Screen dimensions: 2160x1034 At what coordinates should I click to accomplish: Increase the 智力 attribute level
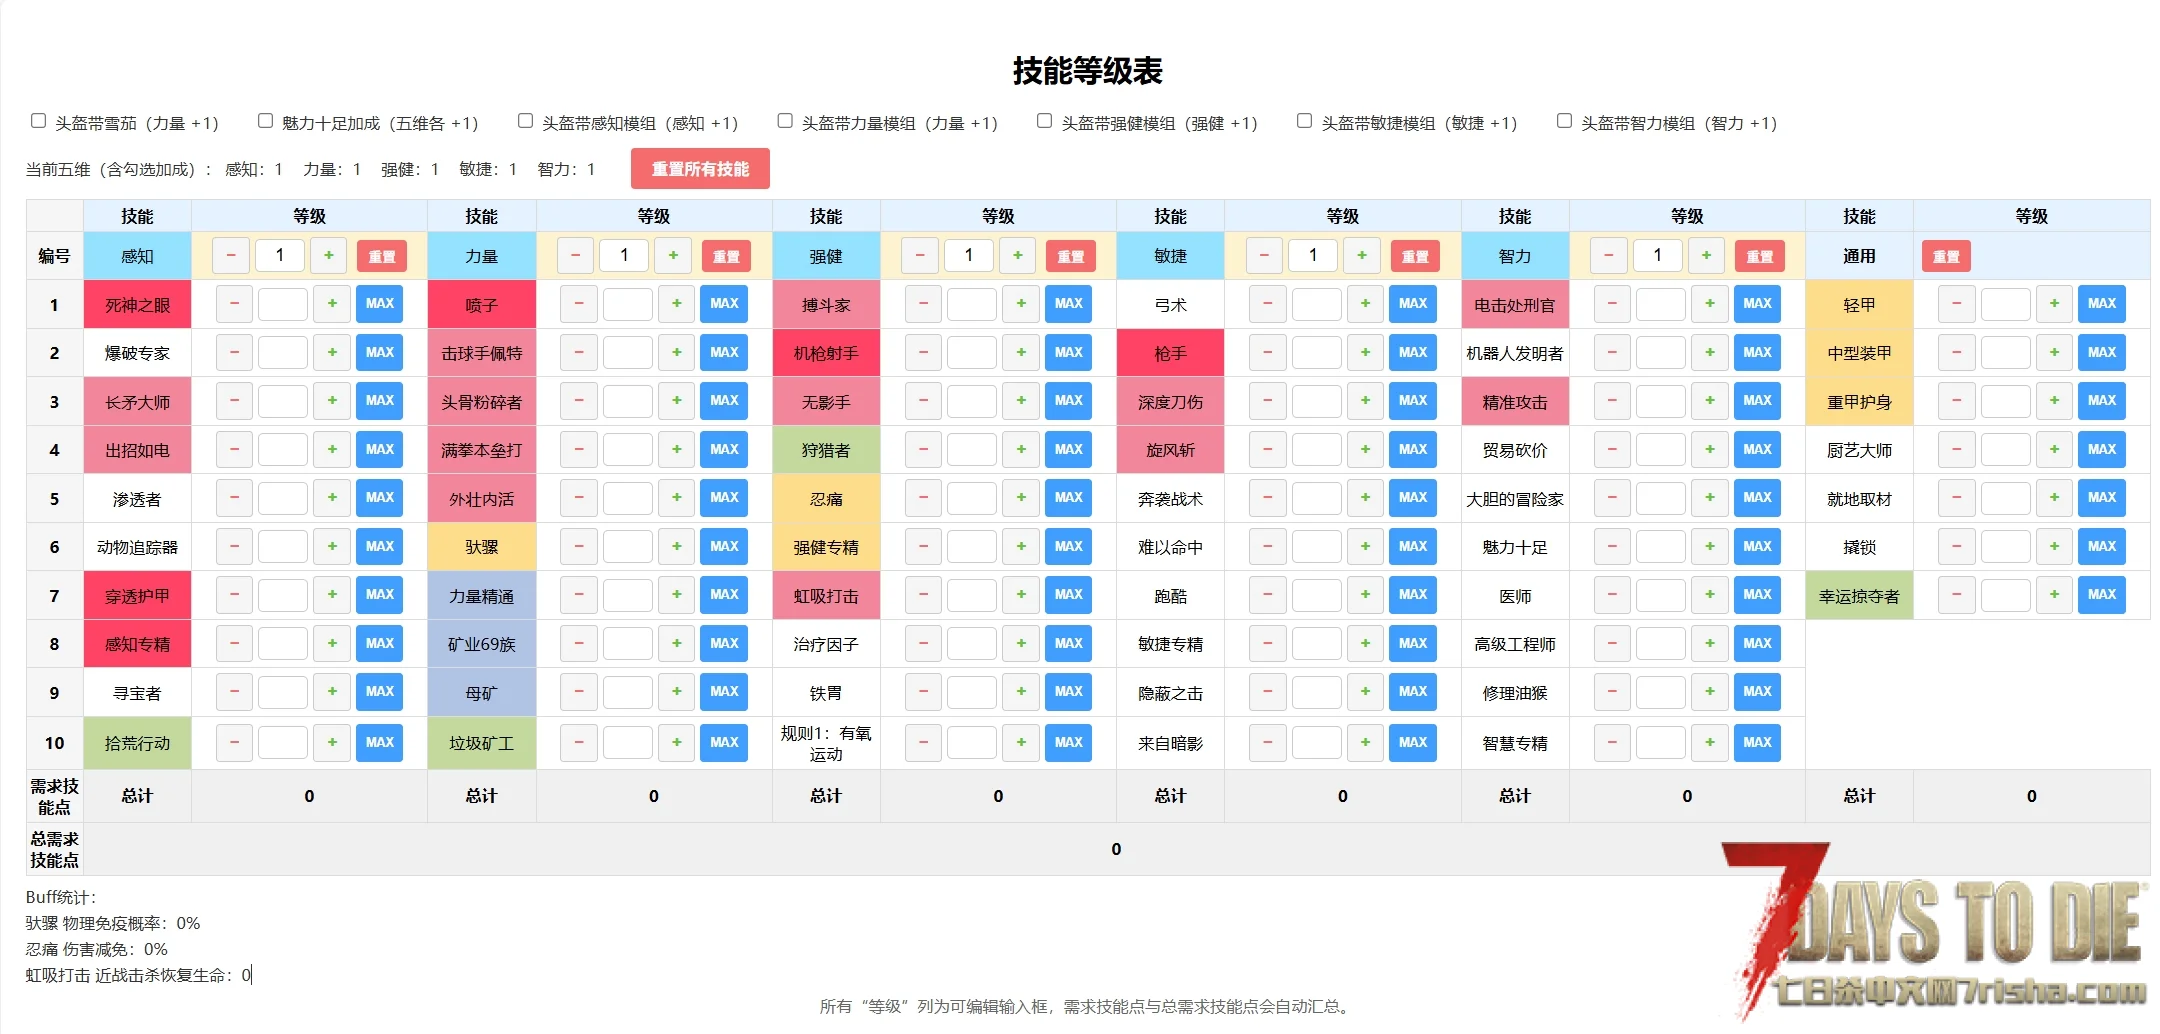tap(1706, 256)
